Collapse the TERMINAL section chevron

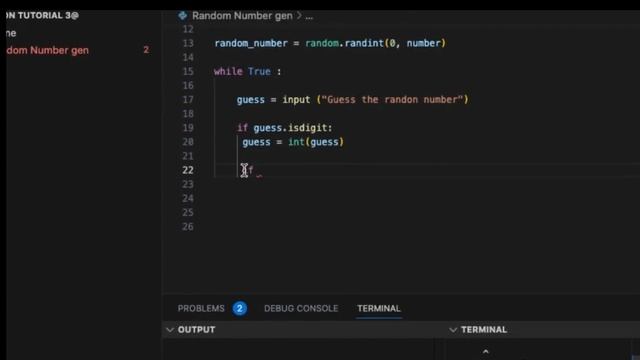(x=453, y=329)
